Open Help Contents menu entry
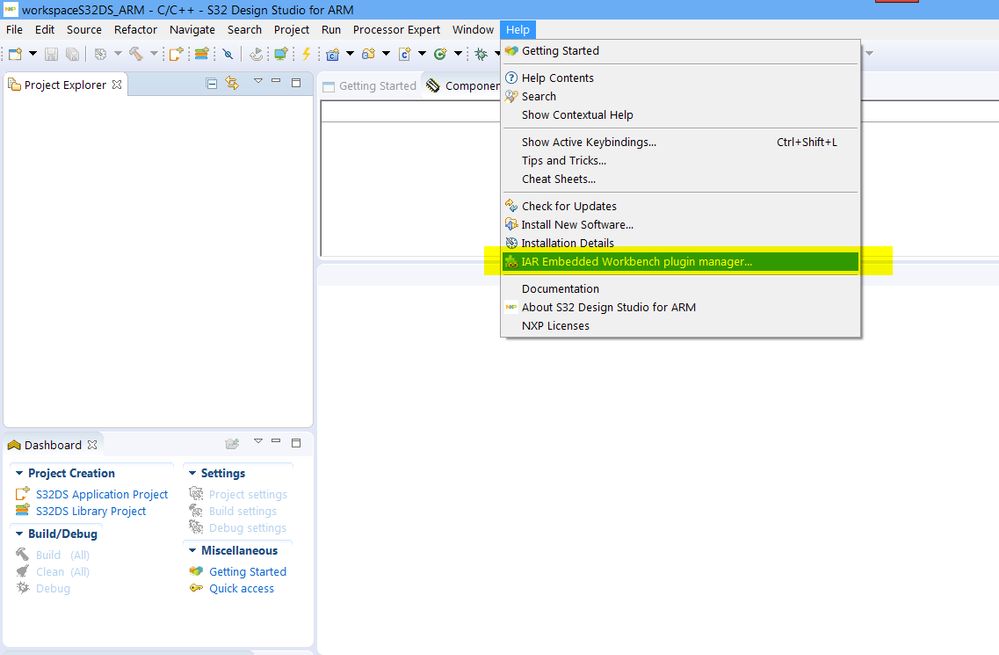This screenshot has height=655, width=999. point(680,78)
